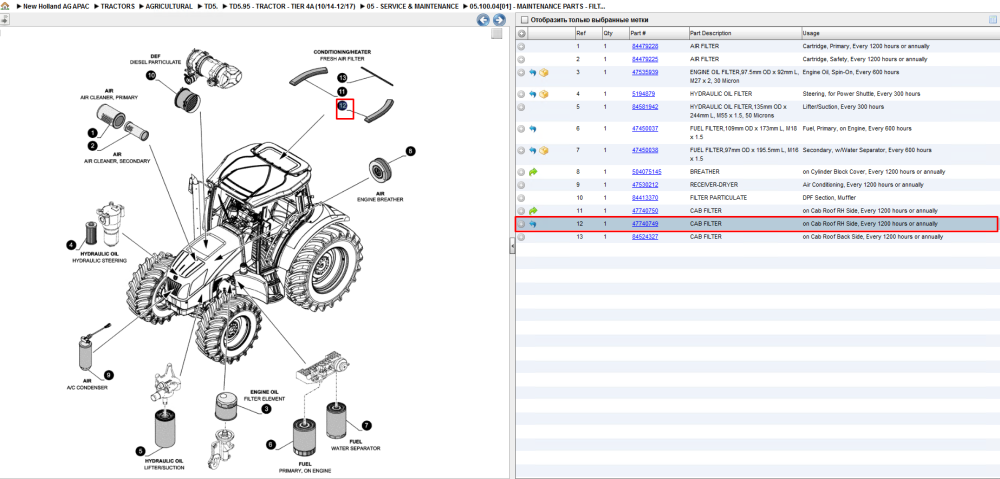The width and height of the screenshot is (1000, 479).
Task: Open part number link 84581942
Action: pos(644,107)
